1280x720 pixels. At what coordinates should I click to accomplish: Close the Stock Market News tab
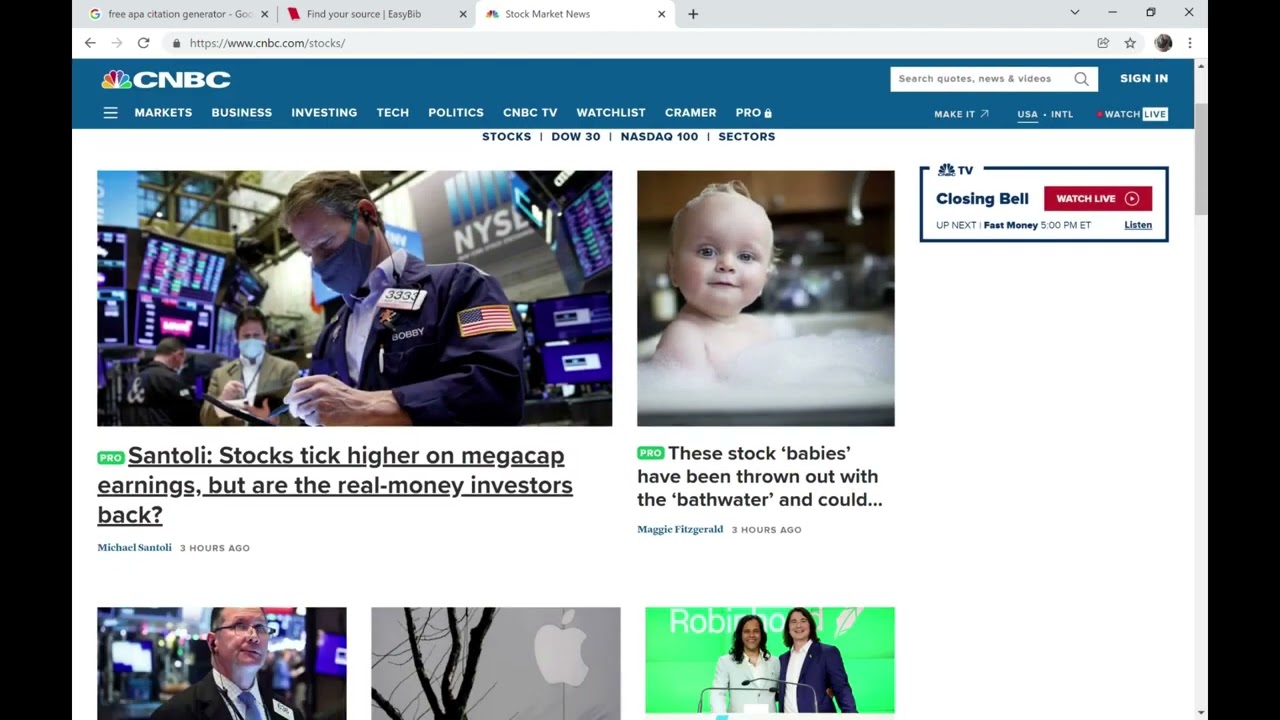(x=661, y=14)
